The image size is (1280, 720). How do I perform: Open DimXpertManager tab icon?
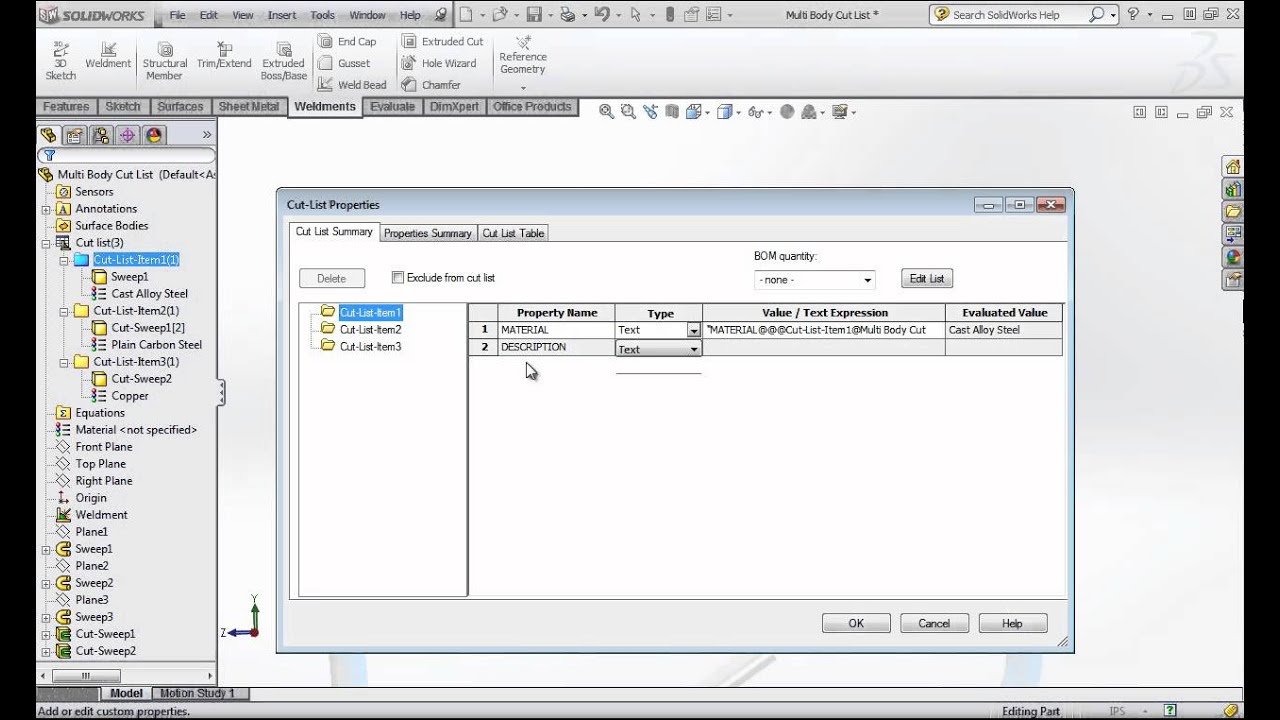[127, 136]
